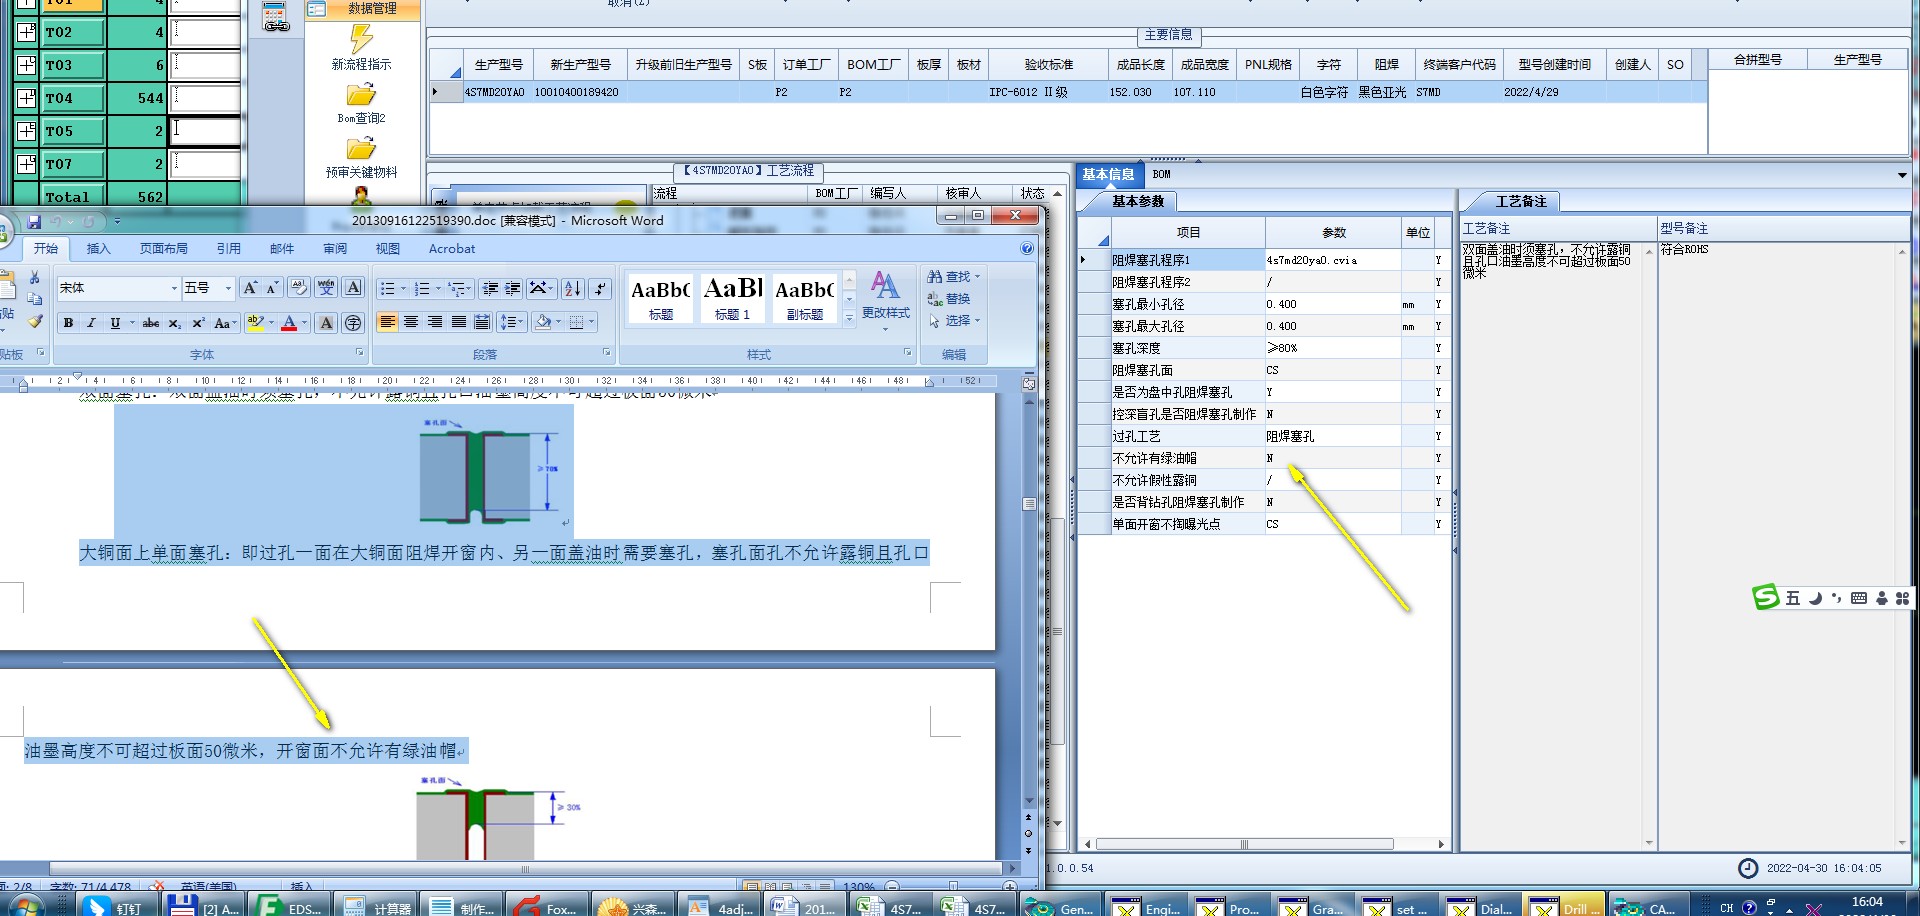Open the 预审关键物料 folder icon
The image size is (1920, 916).
tap(361, 149)
